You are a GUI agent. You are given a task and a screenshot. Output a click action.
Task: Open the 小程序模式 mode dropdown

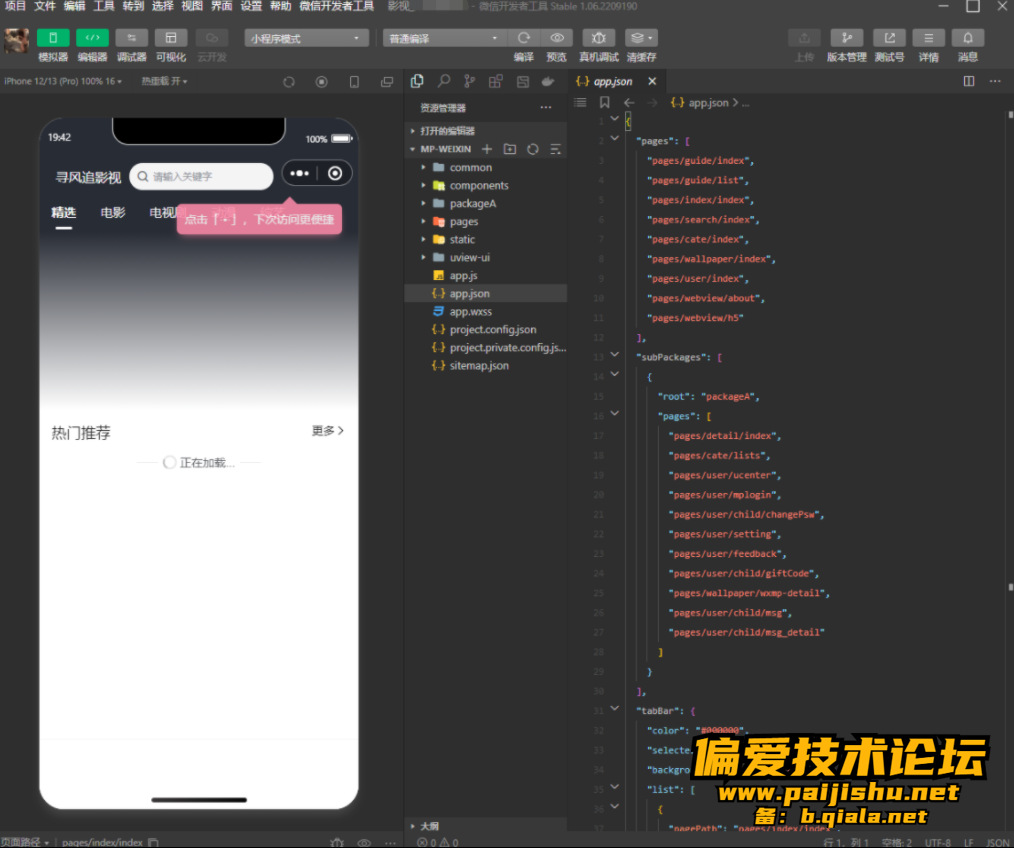click(x=305, y=38)
